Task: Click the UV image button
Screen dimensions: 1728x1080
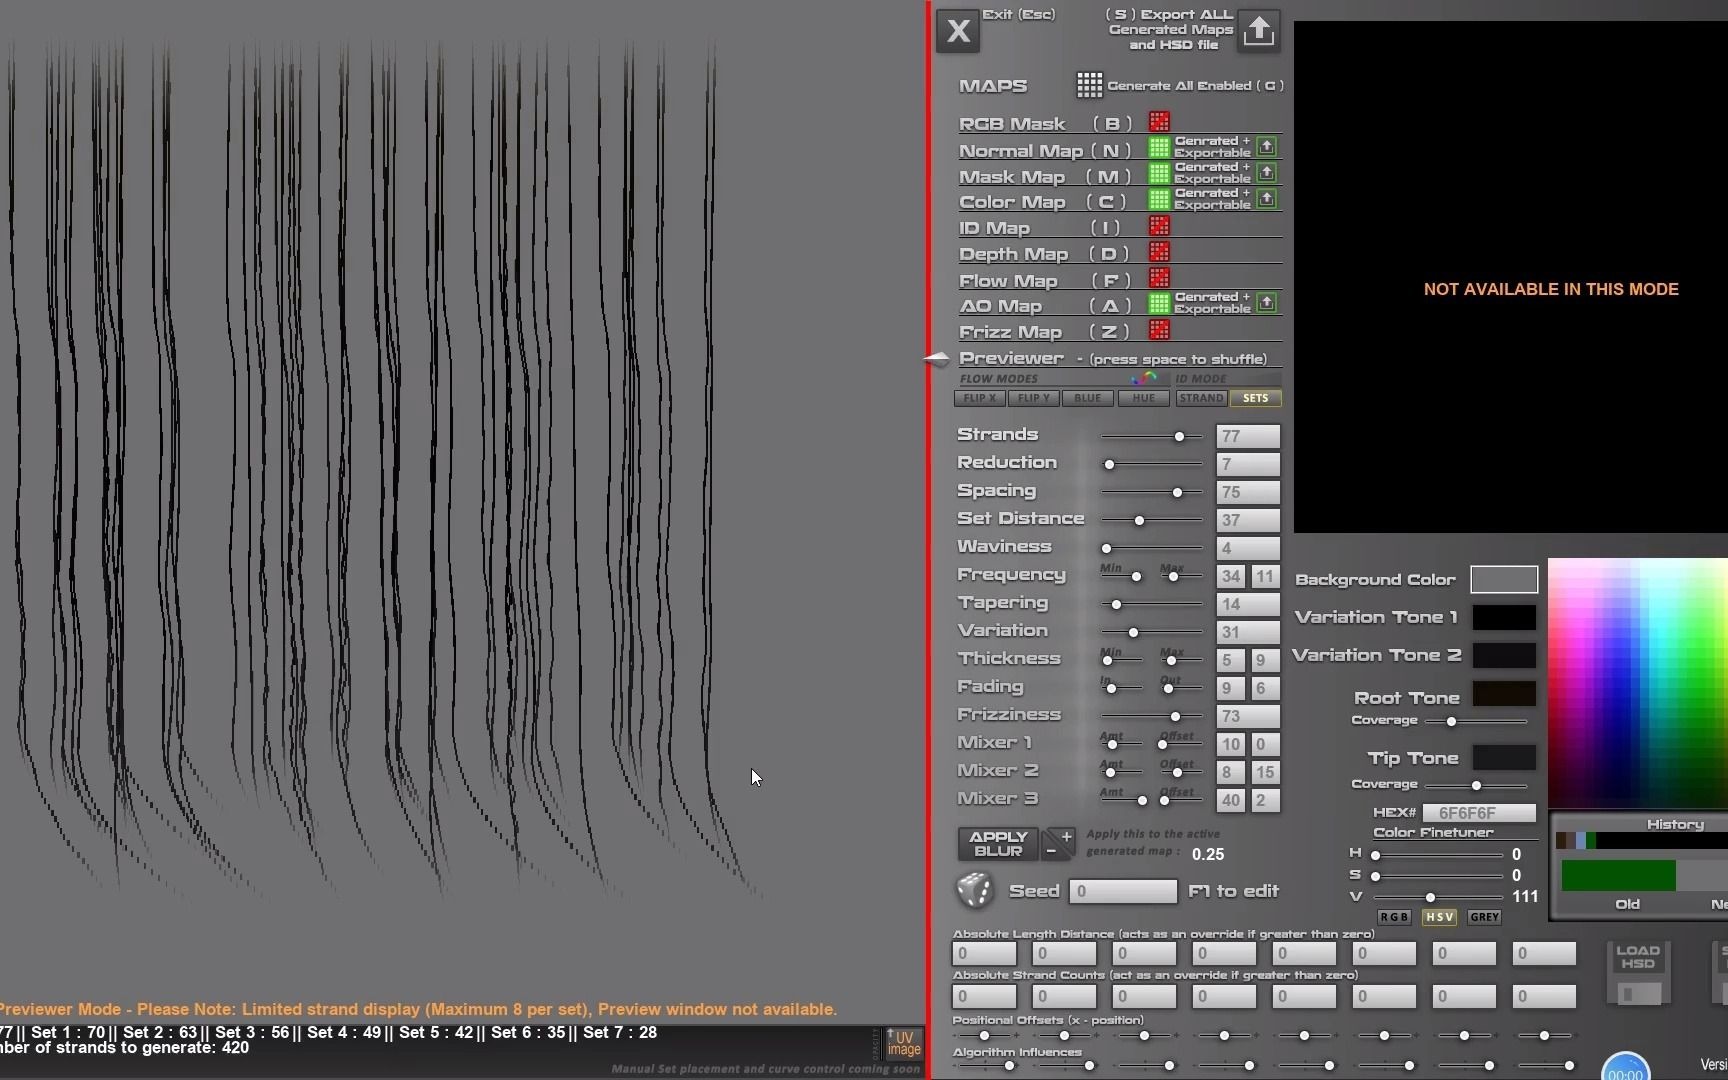Action: click(904, 1044)
